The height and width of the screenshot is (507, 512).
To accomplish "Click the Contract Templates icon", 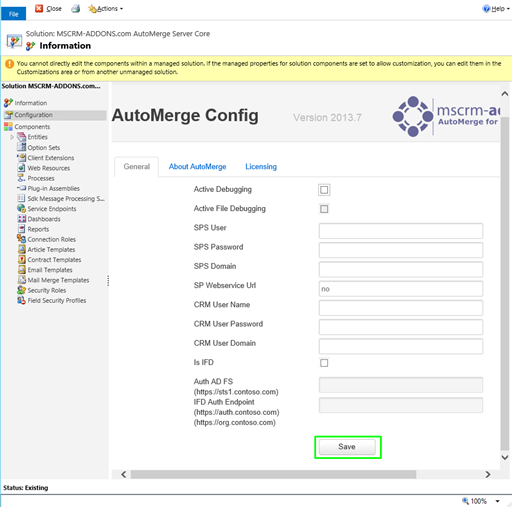I will 21,260.
